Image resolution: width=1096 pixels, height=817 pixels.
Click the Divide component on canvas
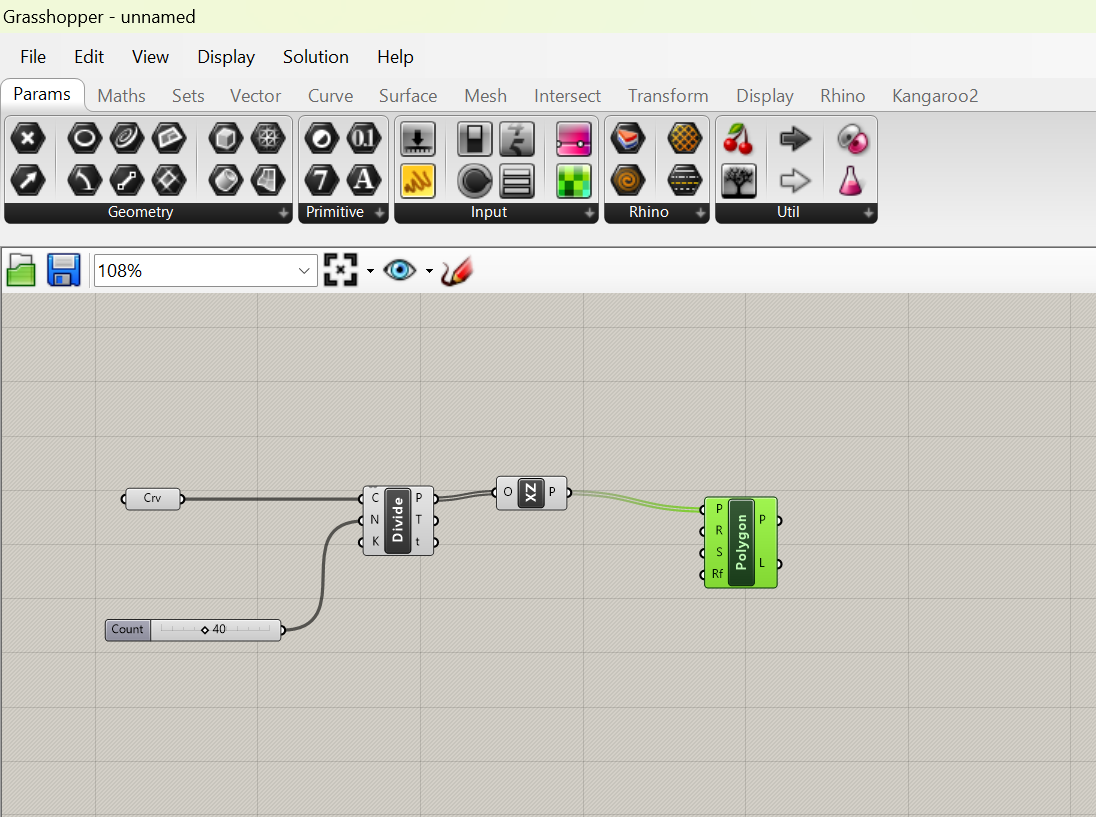pos(397,520)
